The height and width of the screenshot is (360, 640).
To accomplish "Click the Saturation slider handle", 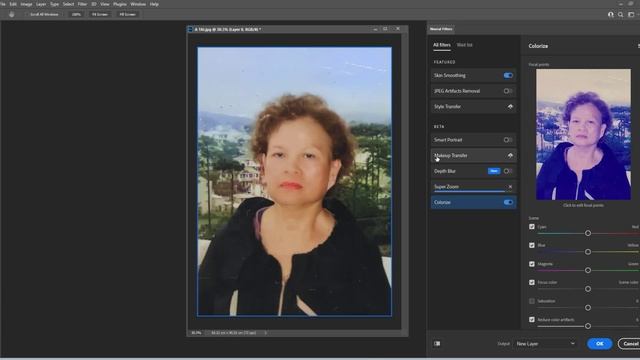I will point(588,307).
